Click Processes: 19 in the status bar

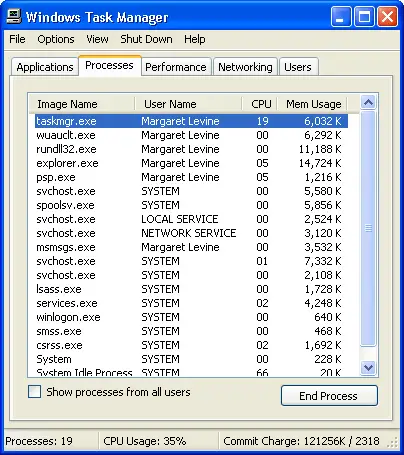click(x=39, y=441)
